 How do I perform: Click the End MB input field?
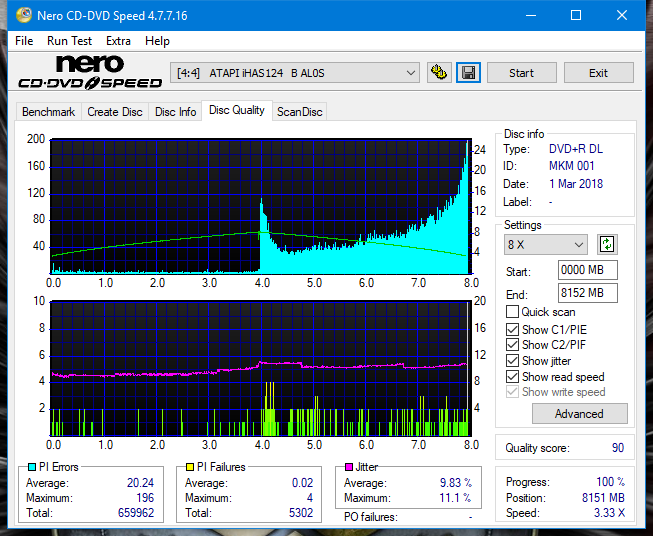click(x=587, y=293)
